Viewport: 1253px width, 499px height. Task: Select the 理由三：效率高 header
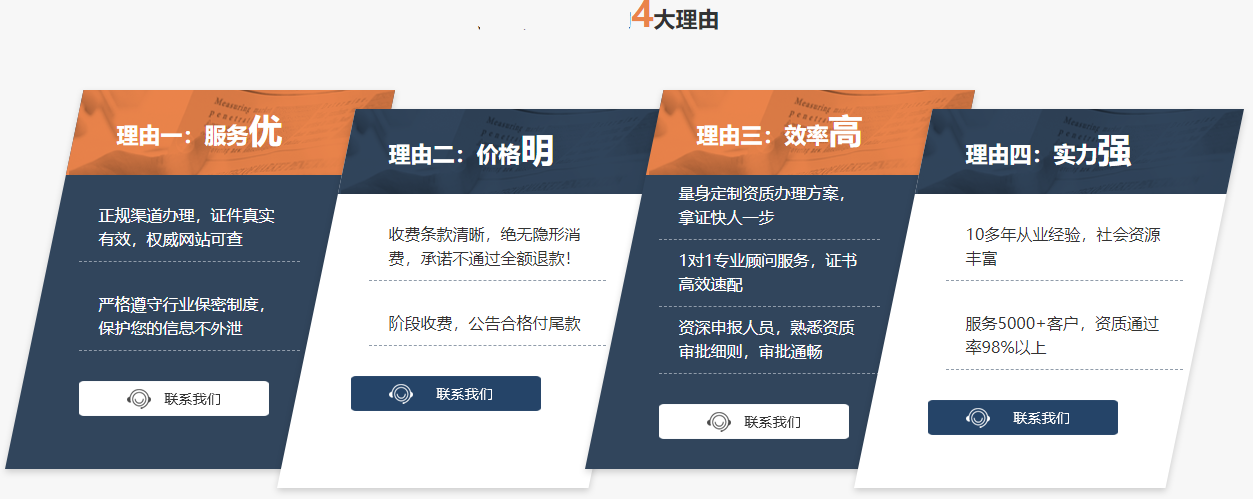click(778, 134)
